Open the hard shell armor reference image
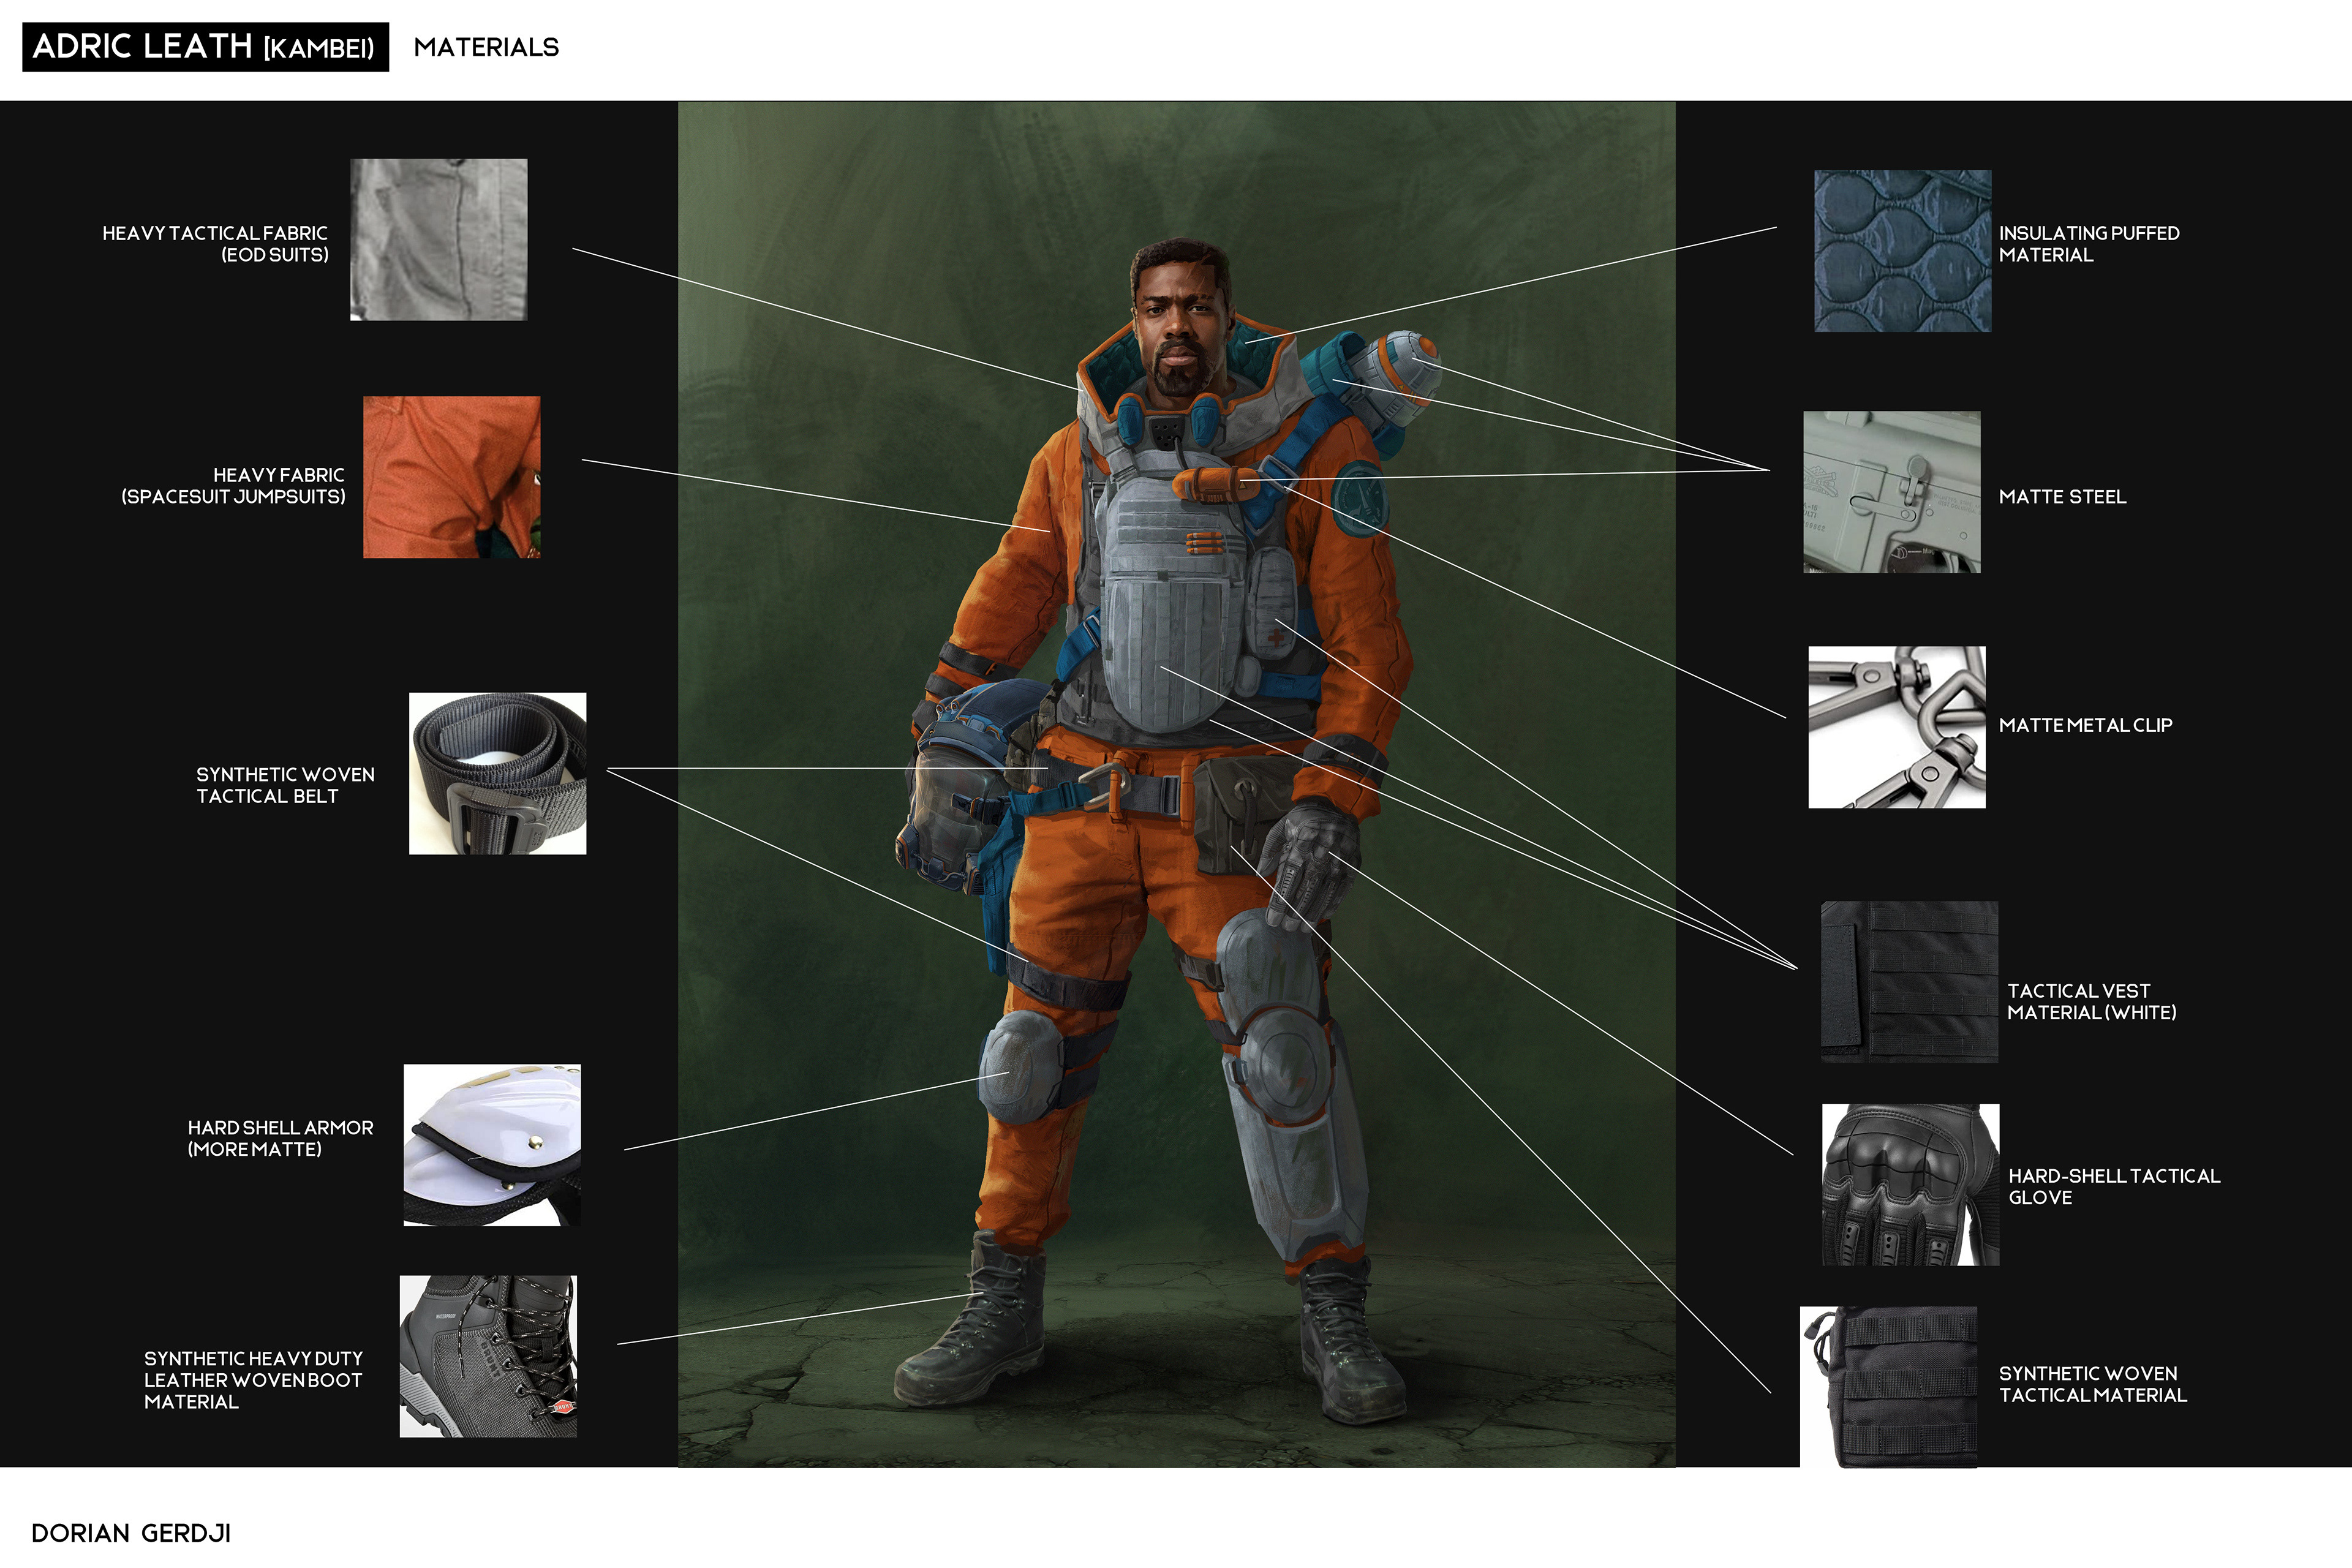Image resolution: width=2352 pixels, height=1568 pixels. [492, 1145]
